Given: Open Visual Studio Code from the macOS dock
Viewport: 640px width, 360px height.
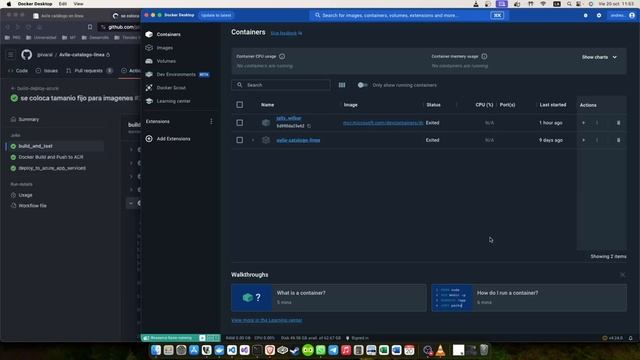Looking at the screenshot, I should tap(232, 350).
